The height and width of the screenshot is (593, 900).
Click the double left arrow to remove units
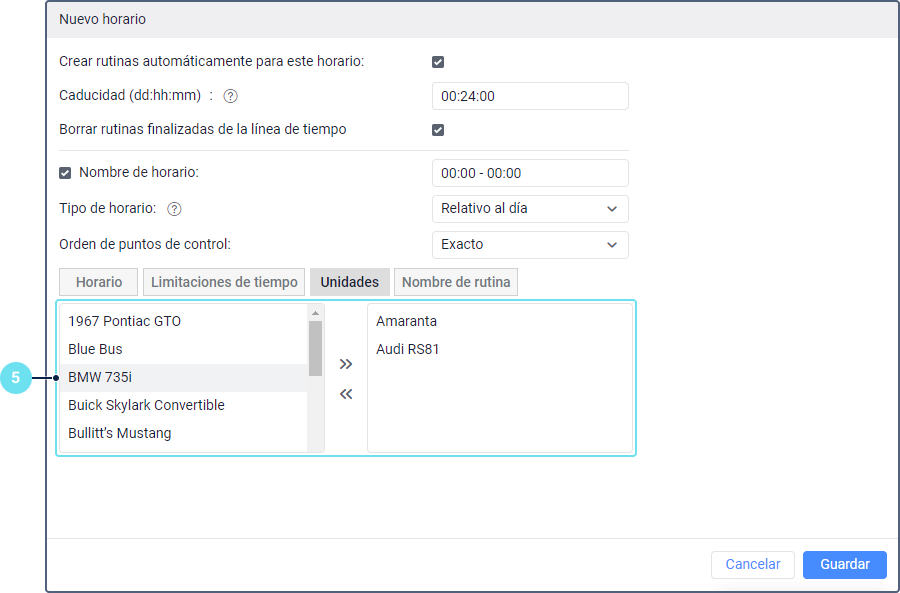[x=346, y=394]
